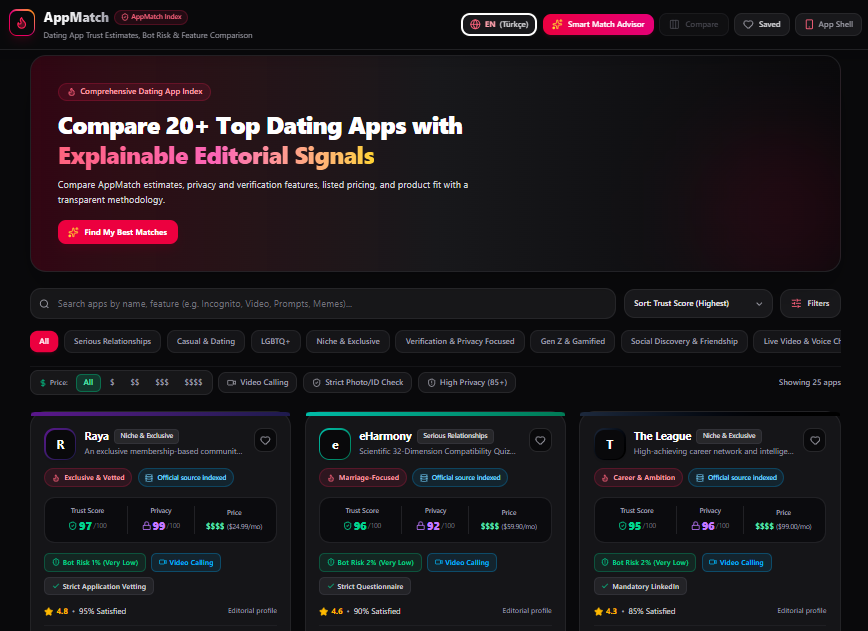The image size is (868, 631).
Task: Select the Casual & Dating category tab
Action: coord(206,342)
